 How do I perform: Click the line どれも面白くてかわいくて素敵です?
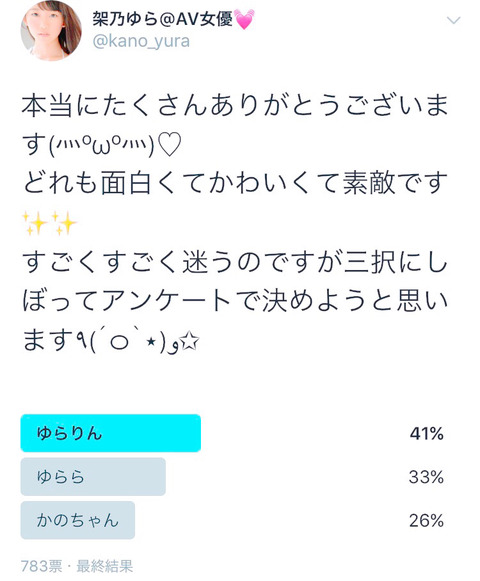[235, 183]
